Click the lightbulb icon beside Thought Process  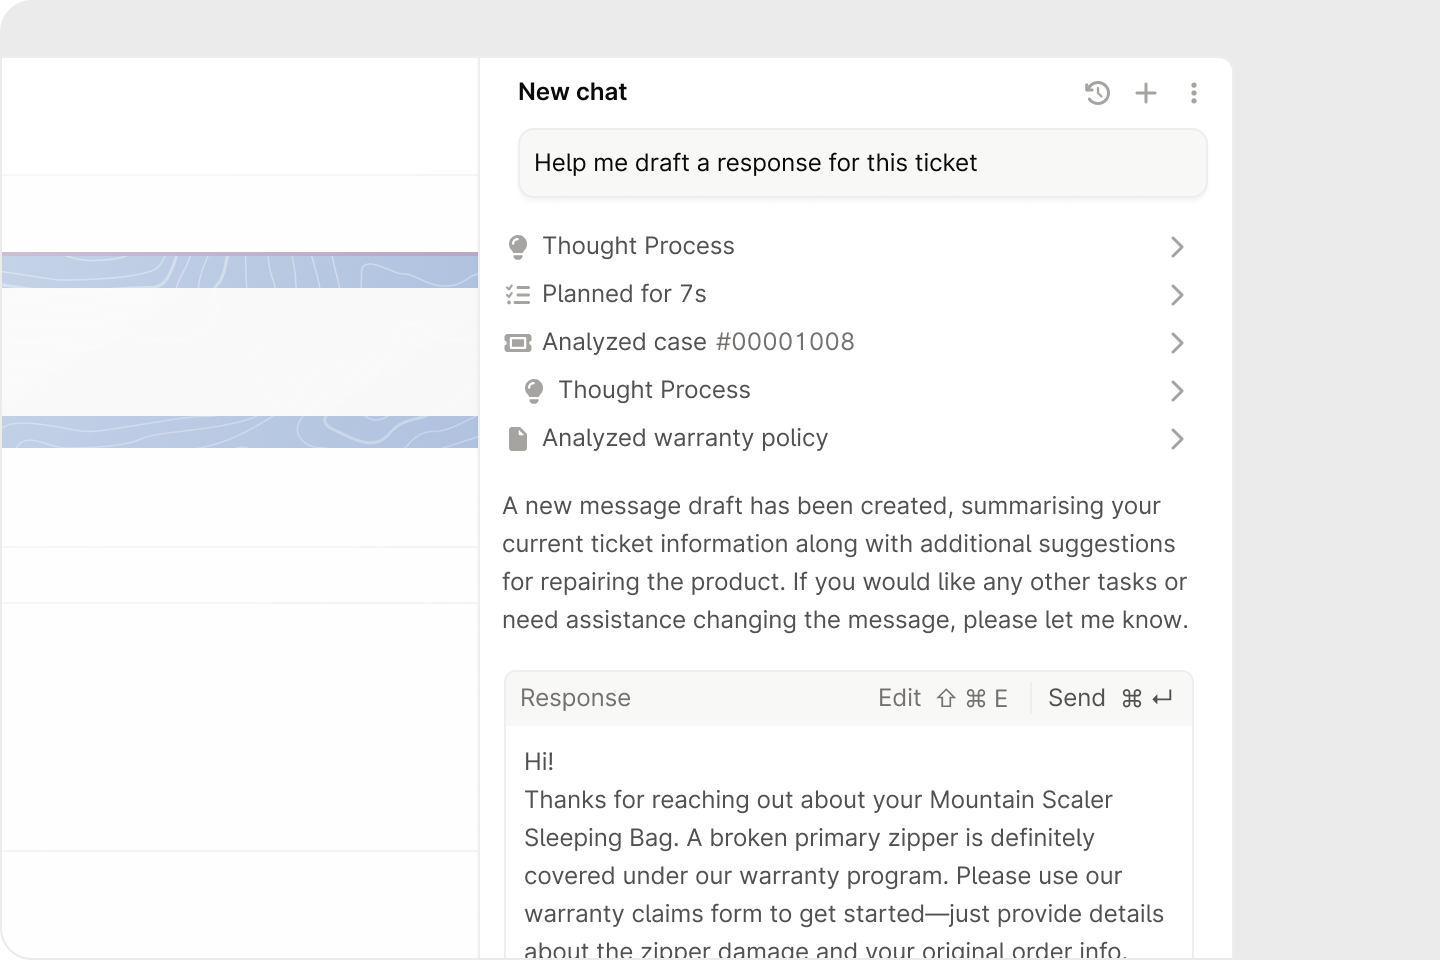[517, 246]
